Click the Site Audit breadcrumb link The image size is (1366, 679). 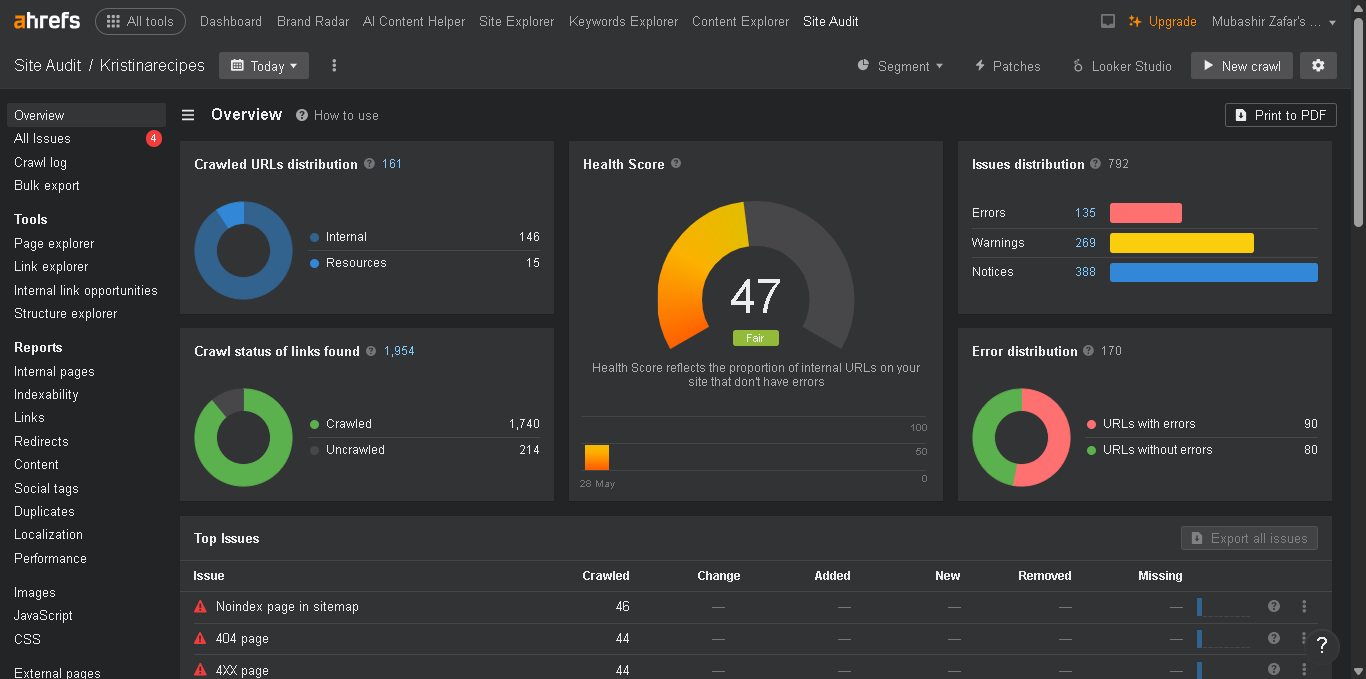pos(48,66)
